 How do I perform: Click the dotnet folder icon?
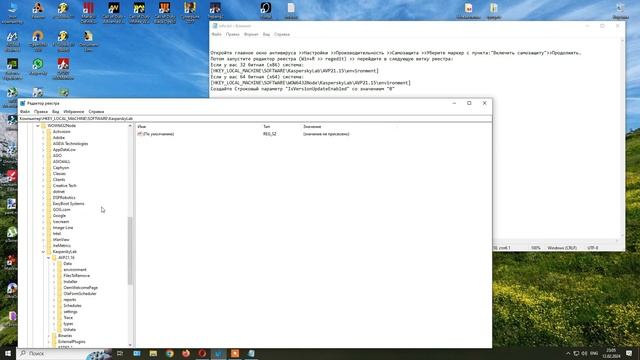pos(49,192)
